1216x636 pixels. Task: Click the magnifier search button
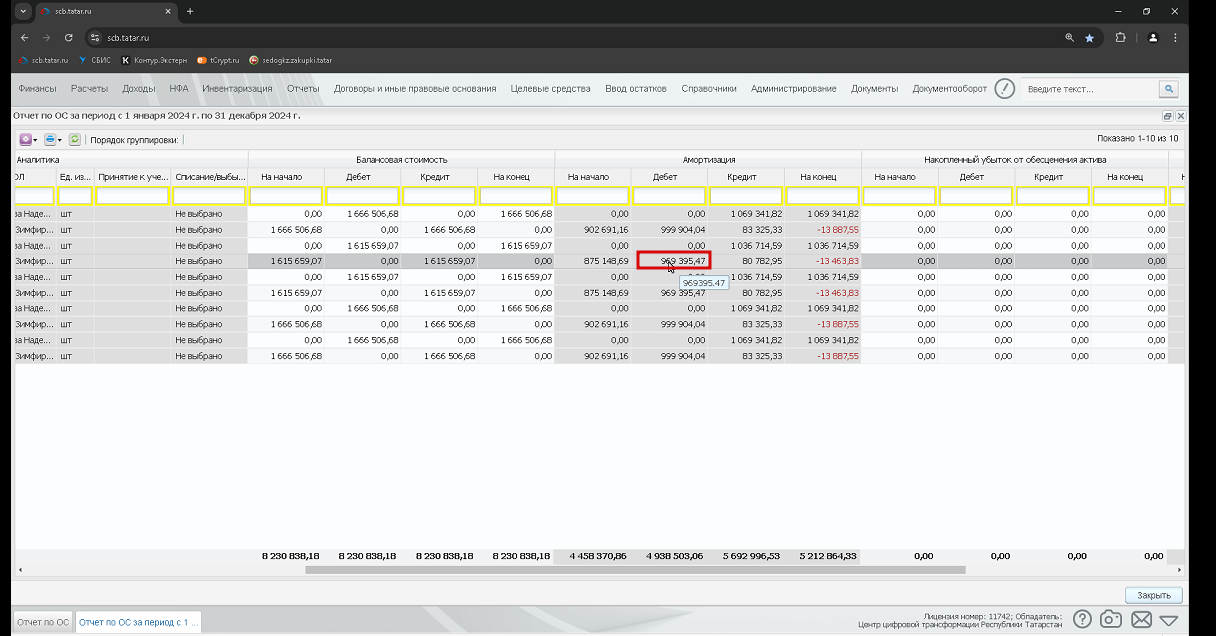pyautogui.click(x=1168, y=89)
